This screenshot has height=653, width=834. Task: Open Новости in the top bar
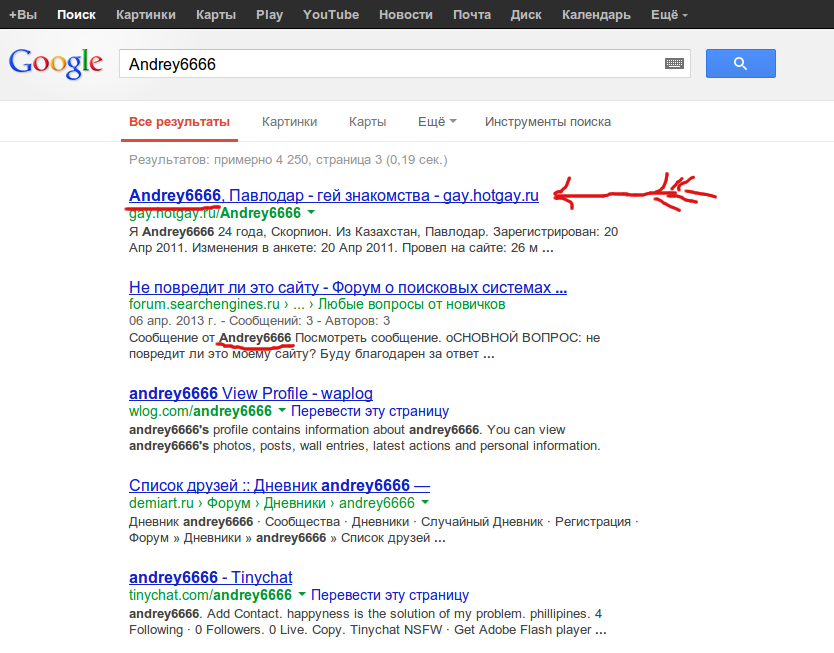click(406, 14)
